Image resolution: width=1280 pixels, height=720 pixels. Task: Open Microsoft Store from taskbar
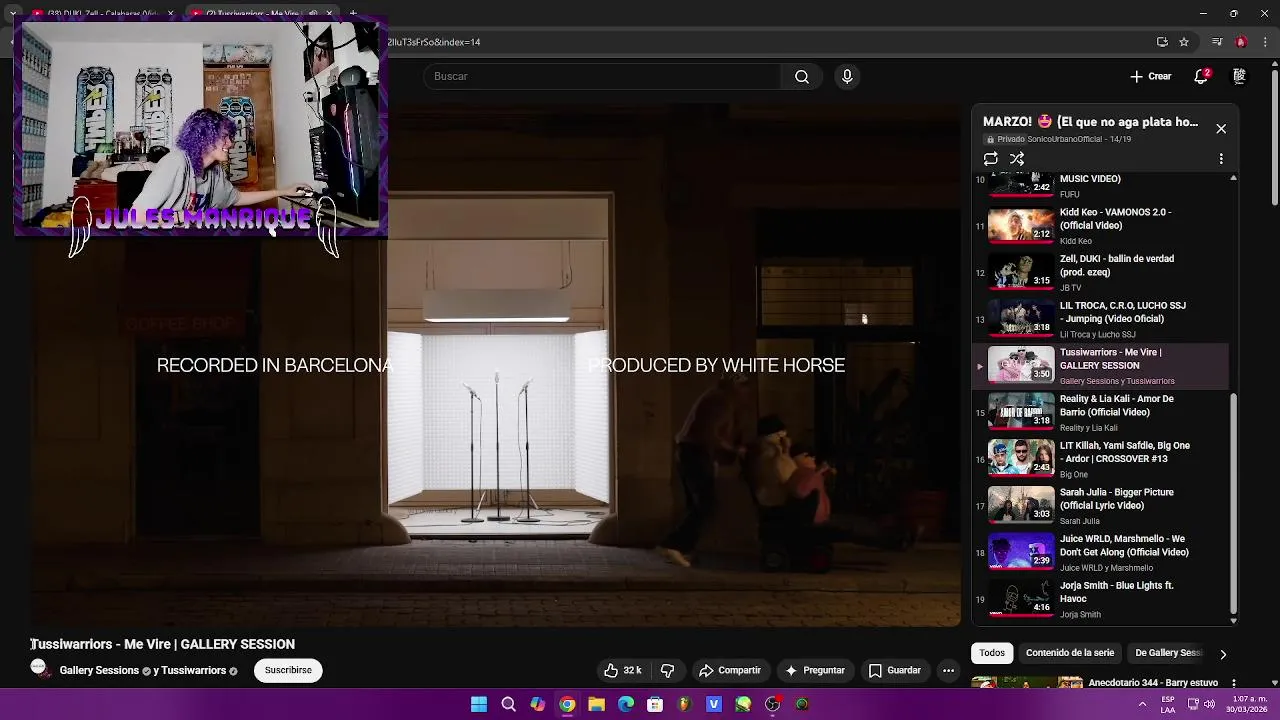(x=655, y=705)
